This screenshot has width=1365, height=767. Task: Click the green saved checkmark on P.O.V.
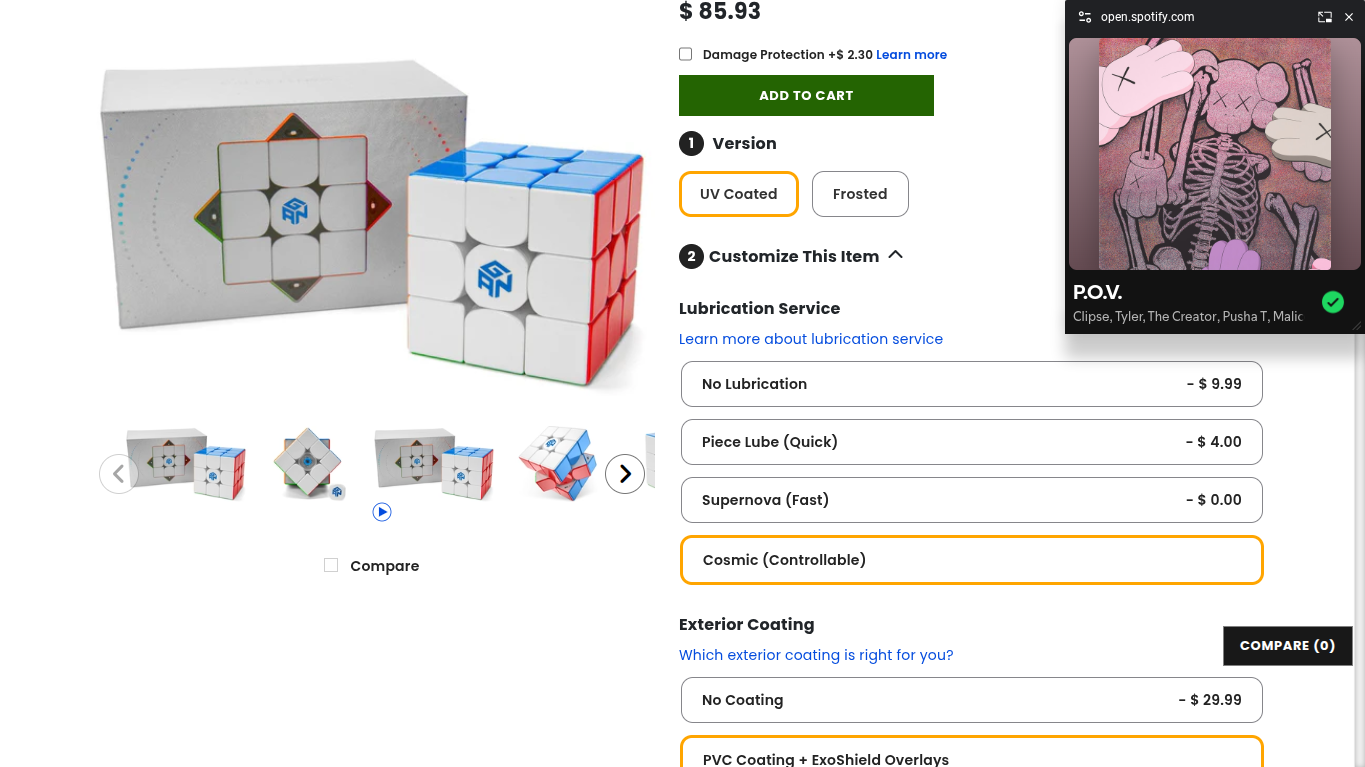pos(1333,302)
